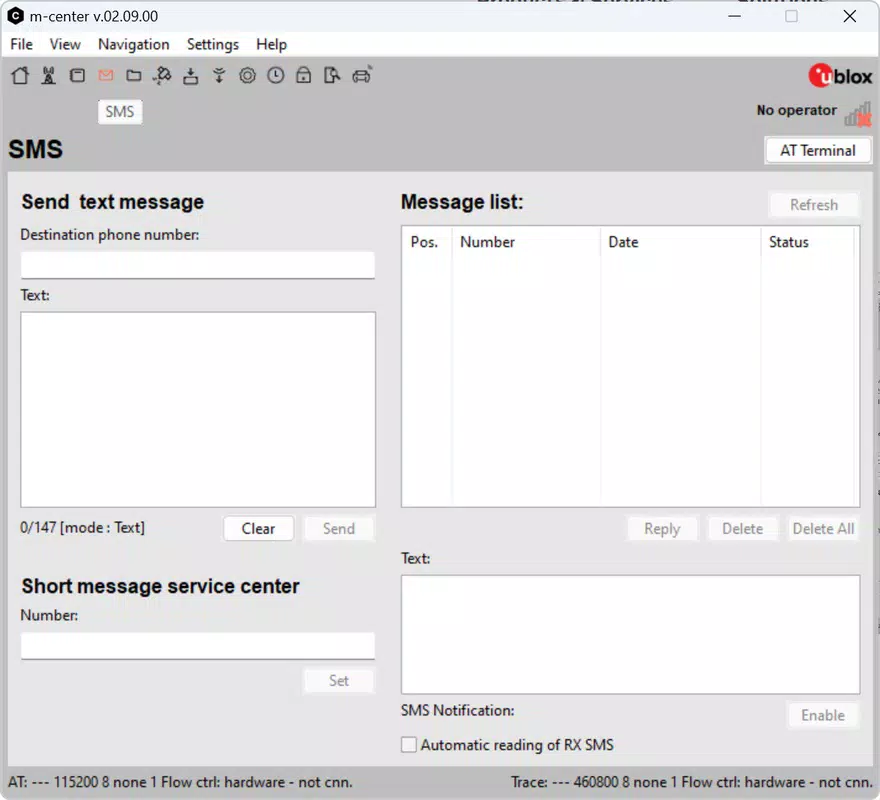Viewport: 880px width, 800px height.
Task: Click the u-blox logo
Action: (840, 76)
